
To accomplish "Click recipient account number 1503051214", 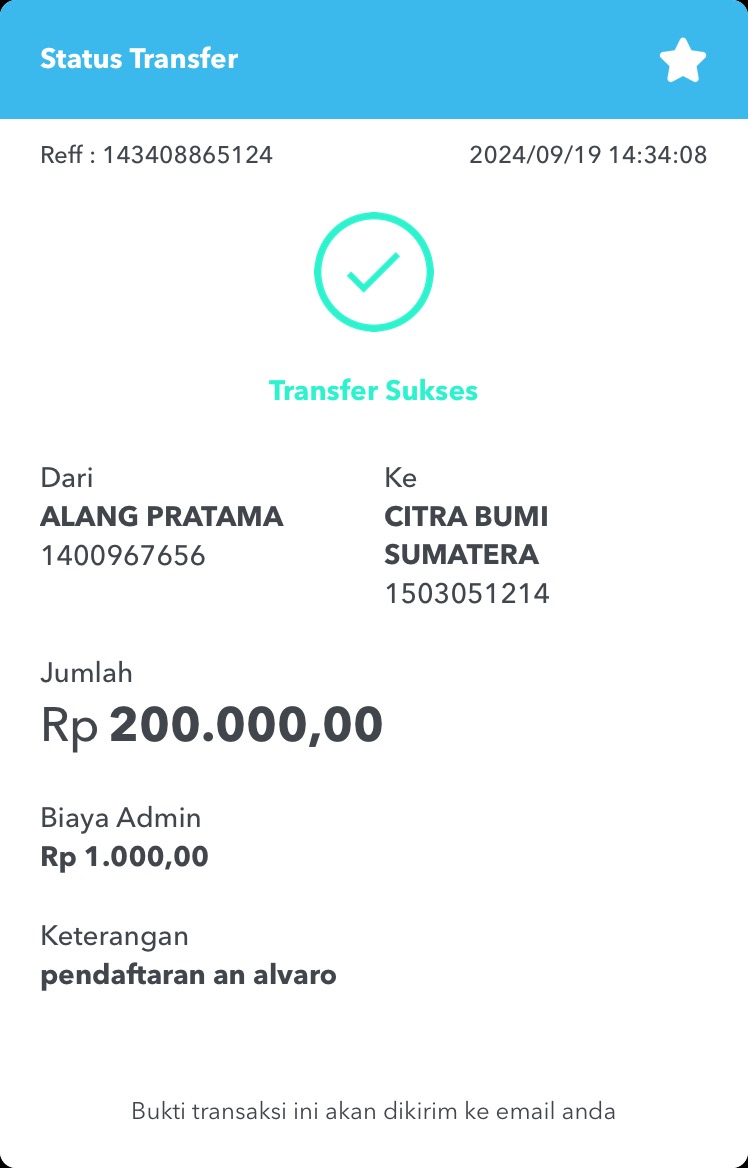I will click(x=467, y=594).
